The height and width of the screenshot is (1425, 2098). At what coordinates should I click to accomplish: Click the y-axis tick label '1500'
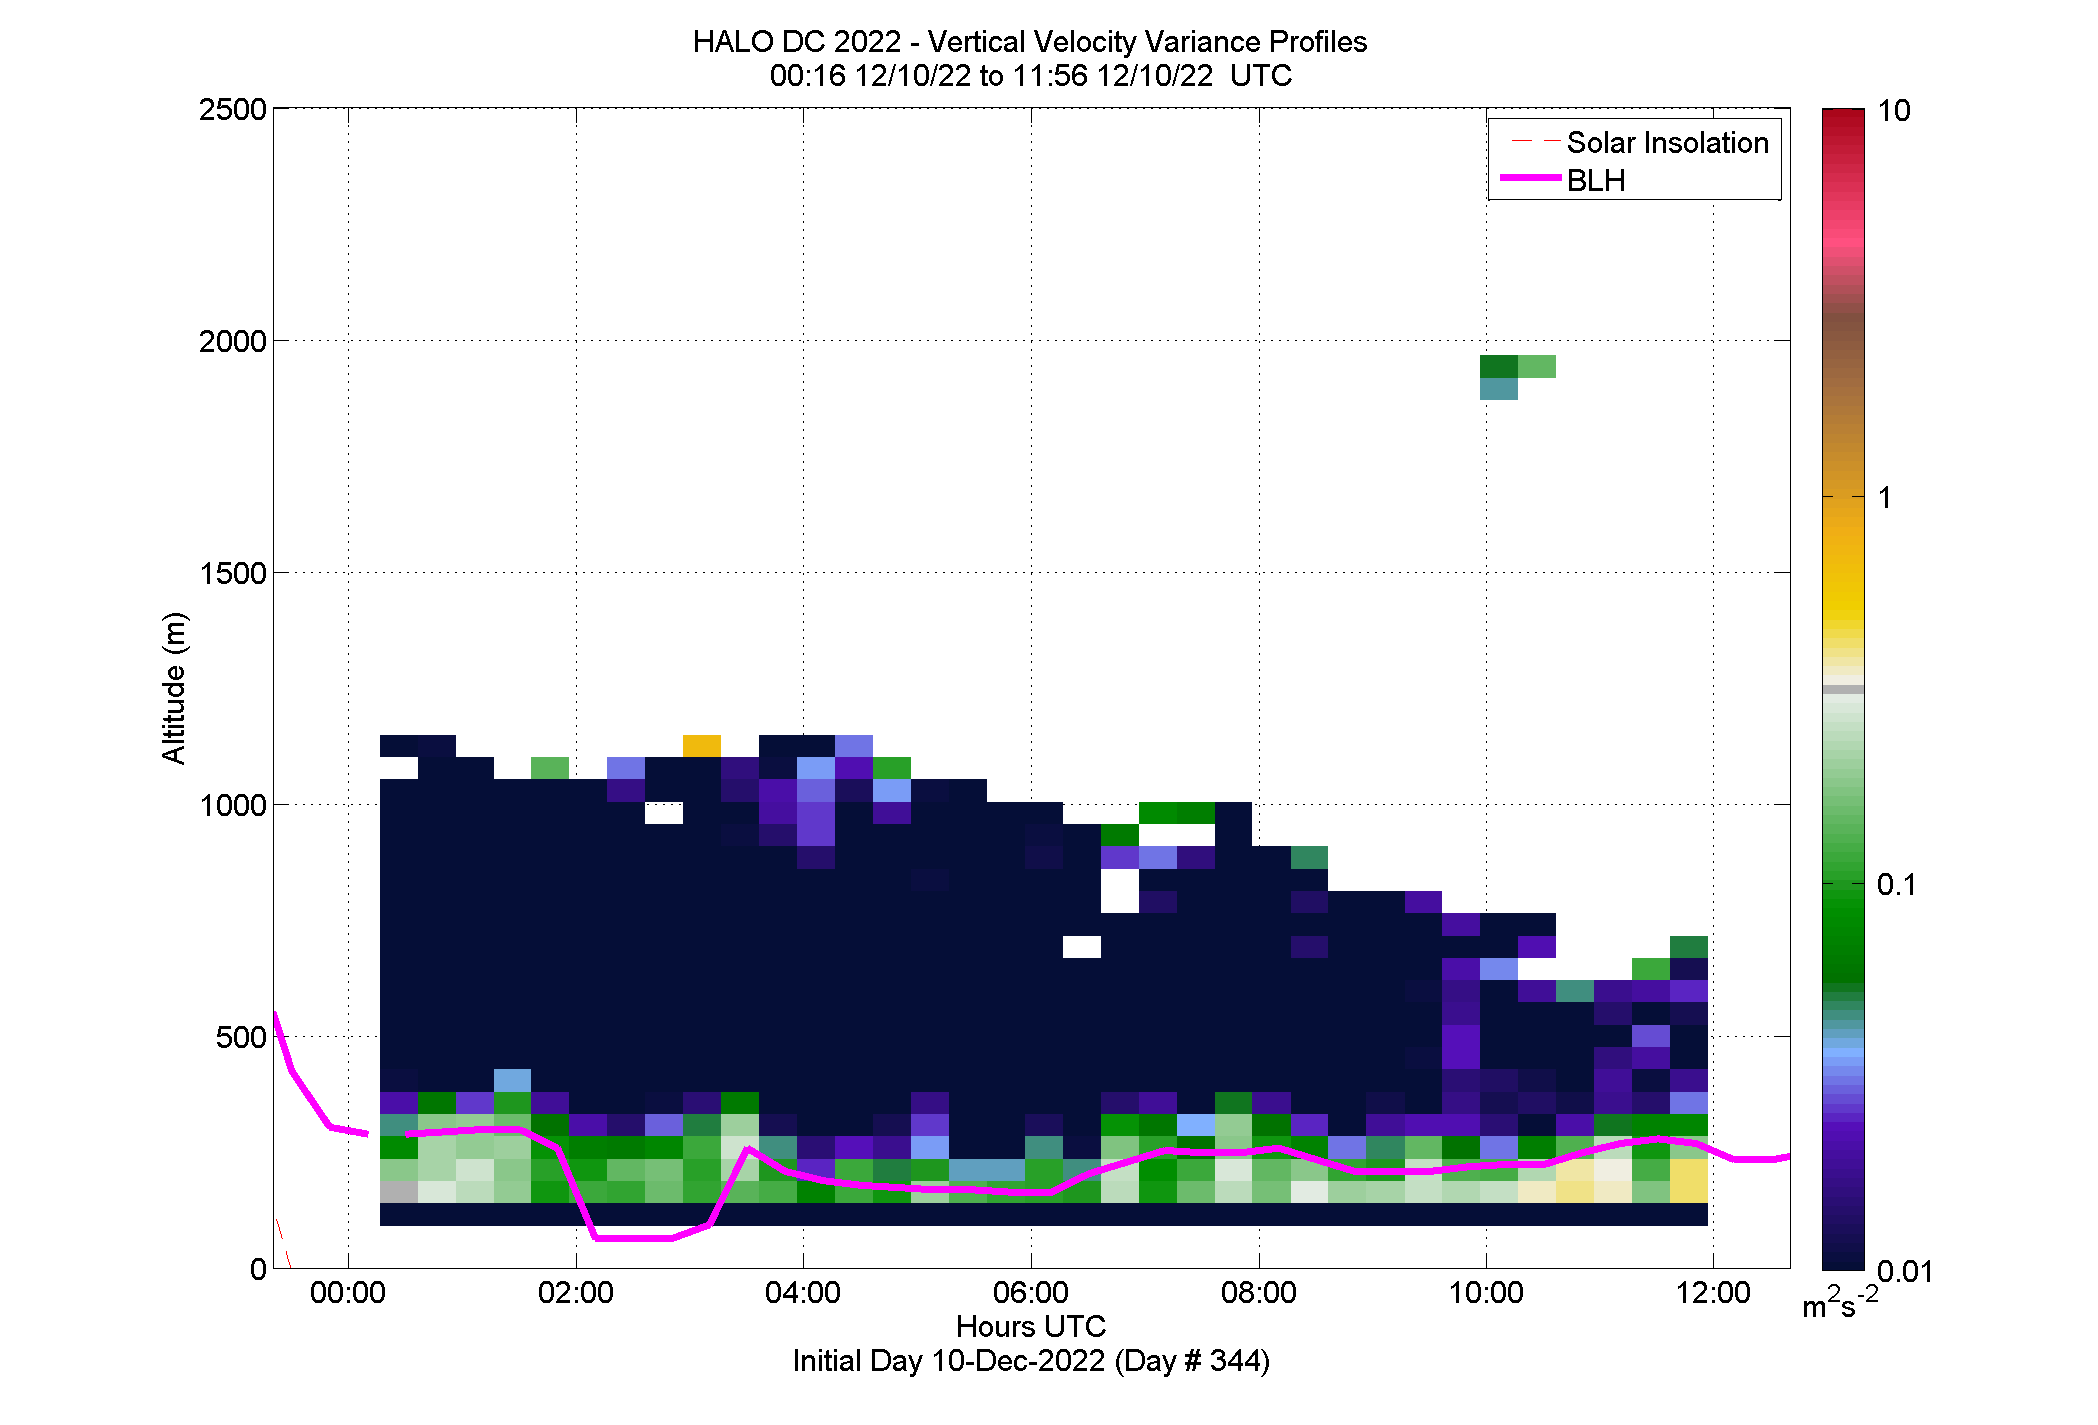232,573
